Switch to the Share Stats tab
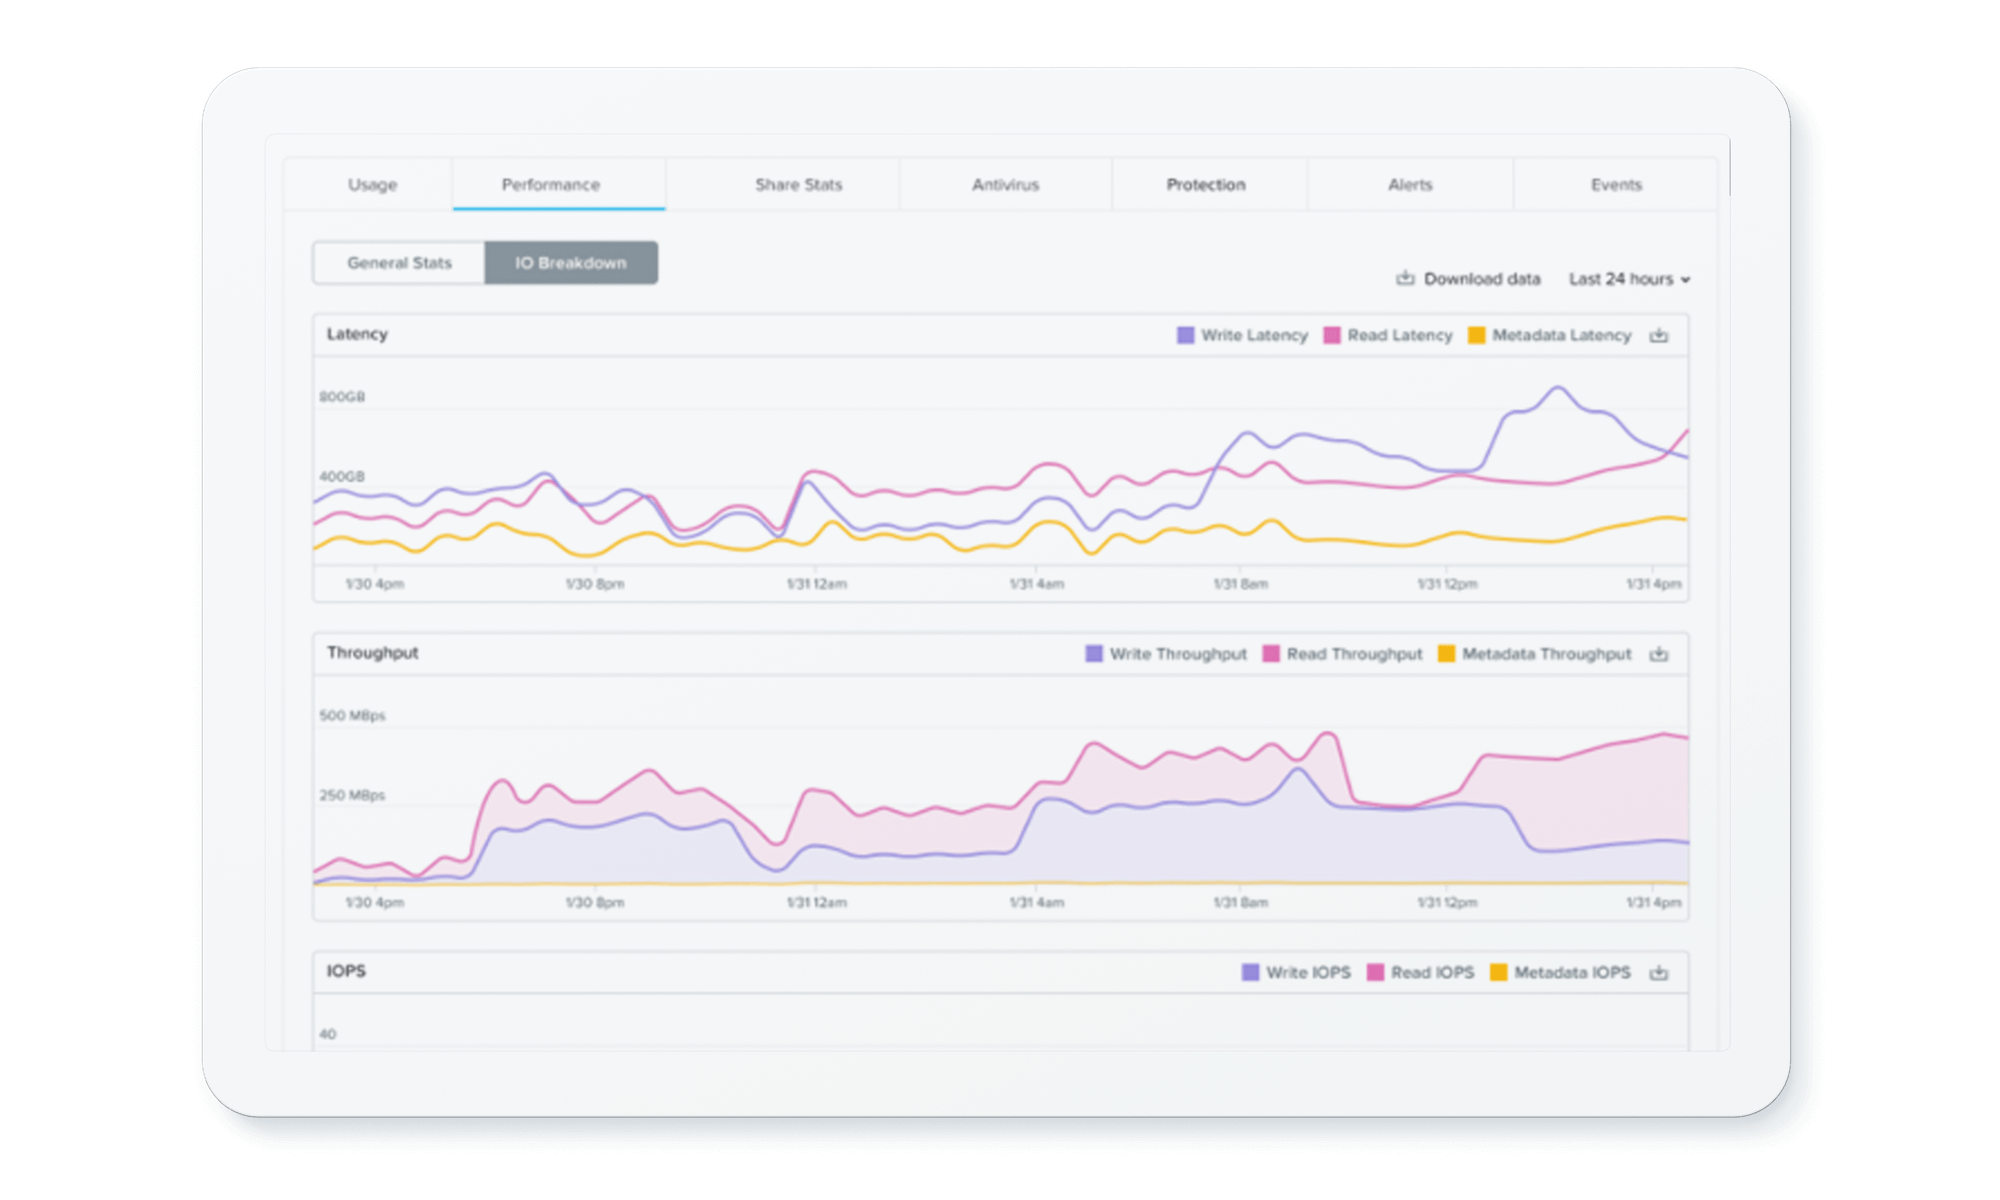Viewport: 2000px width, 1200px height. 798,185
